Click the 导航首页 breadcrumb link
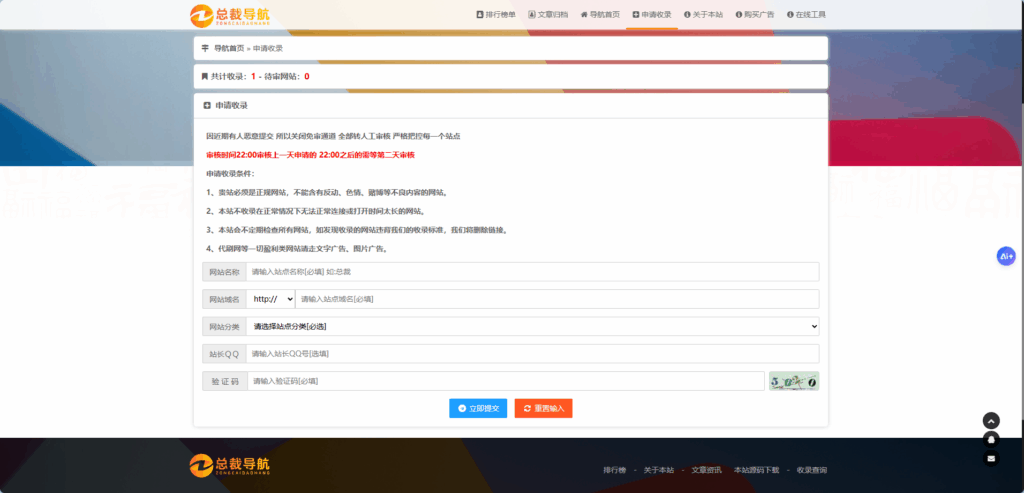 tap(229, 48)
